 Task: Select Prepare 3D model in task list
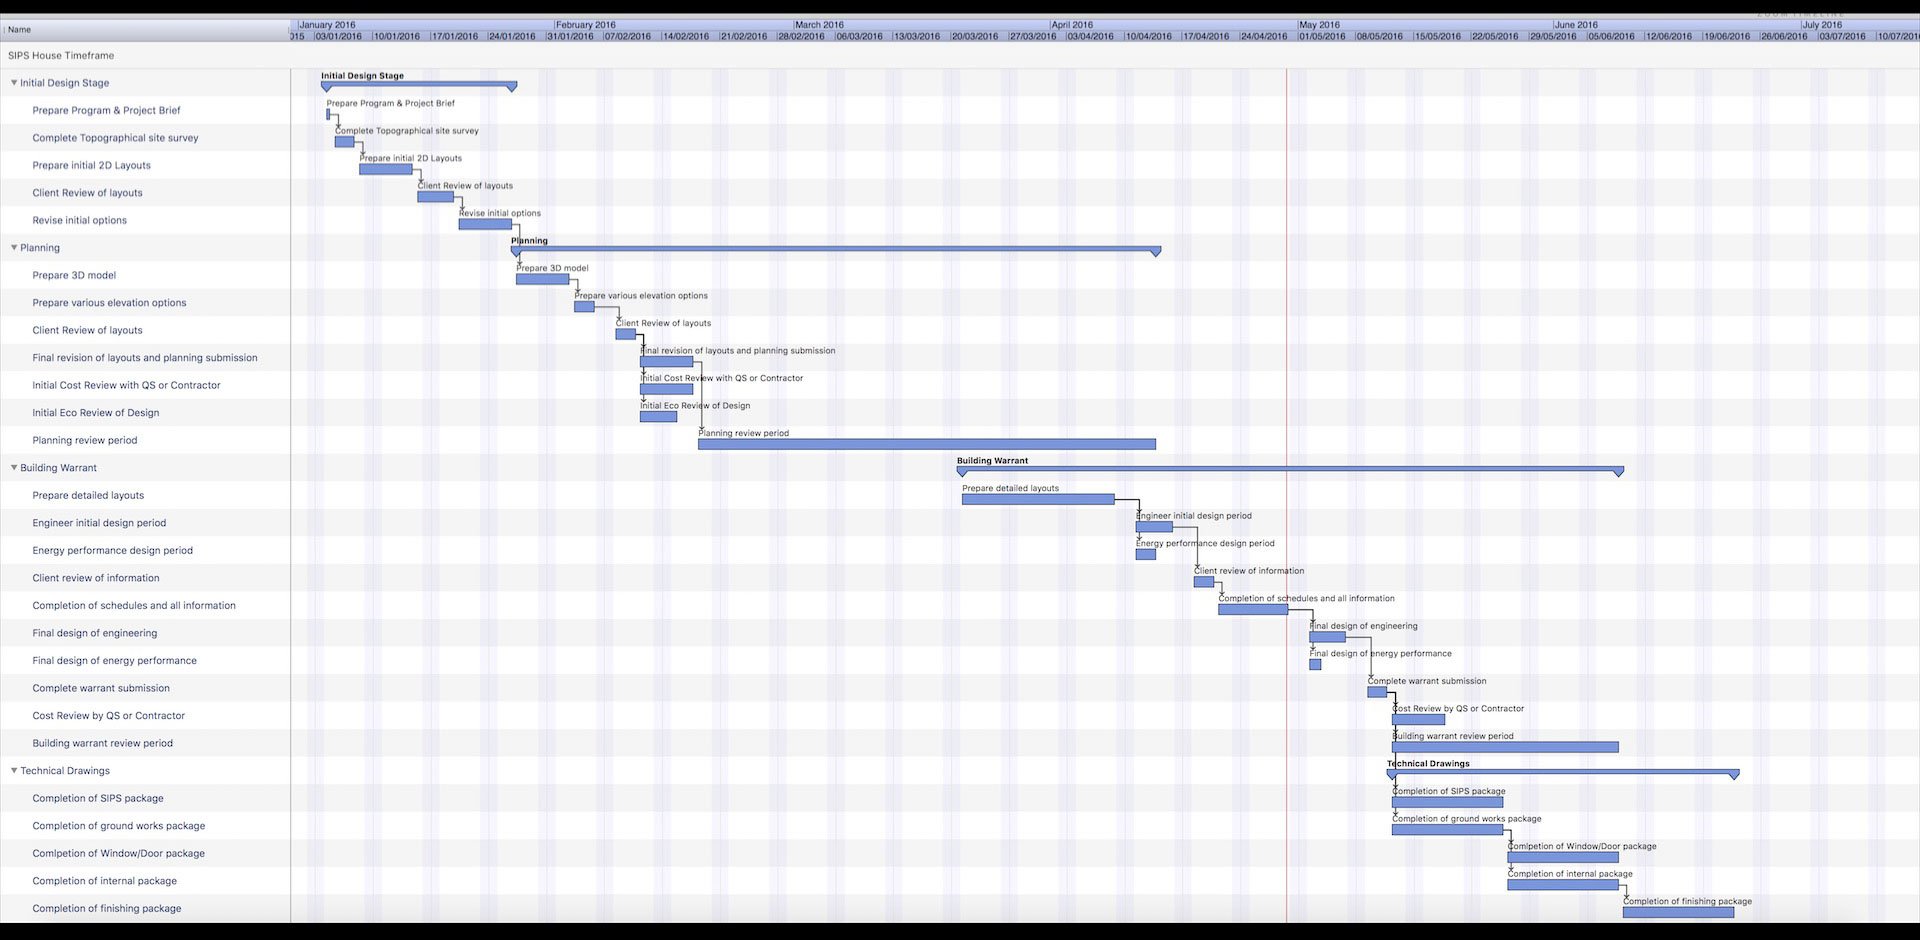point(74,276)
